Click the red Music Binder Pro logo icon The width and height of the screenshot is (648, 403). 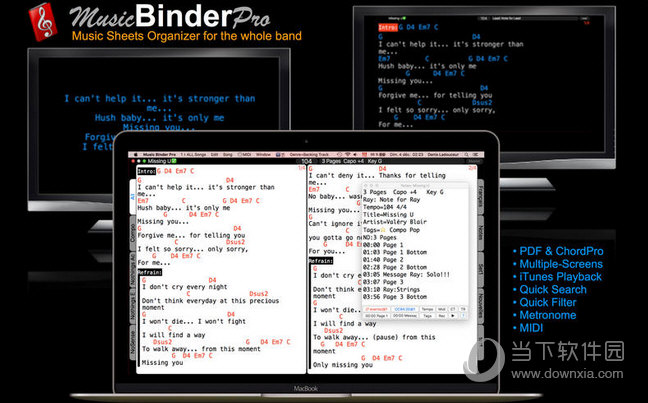coord(43,21)
